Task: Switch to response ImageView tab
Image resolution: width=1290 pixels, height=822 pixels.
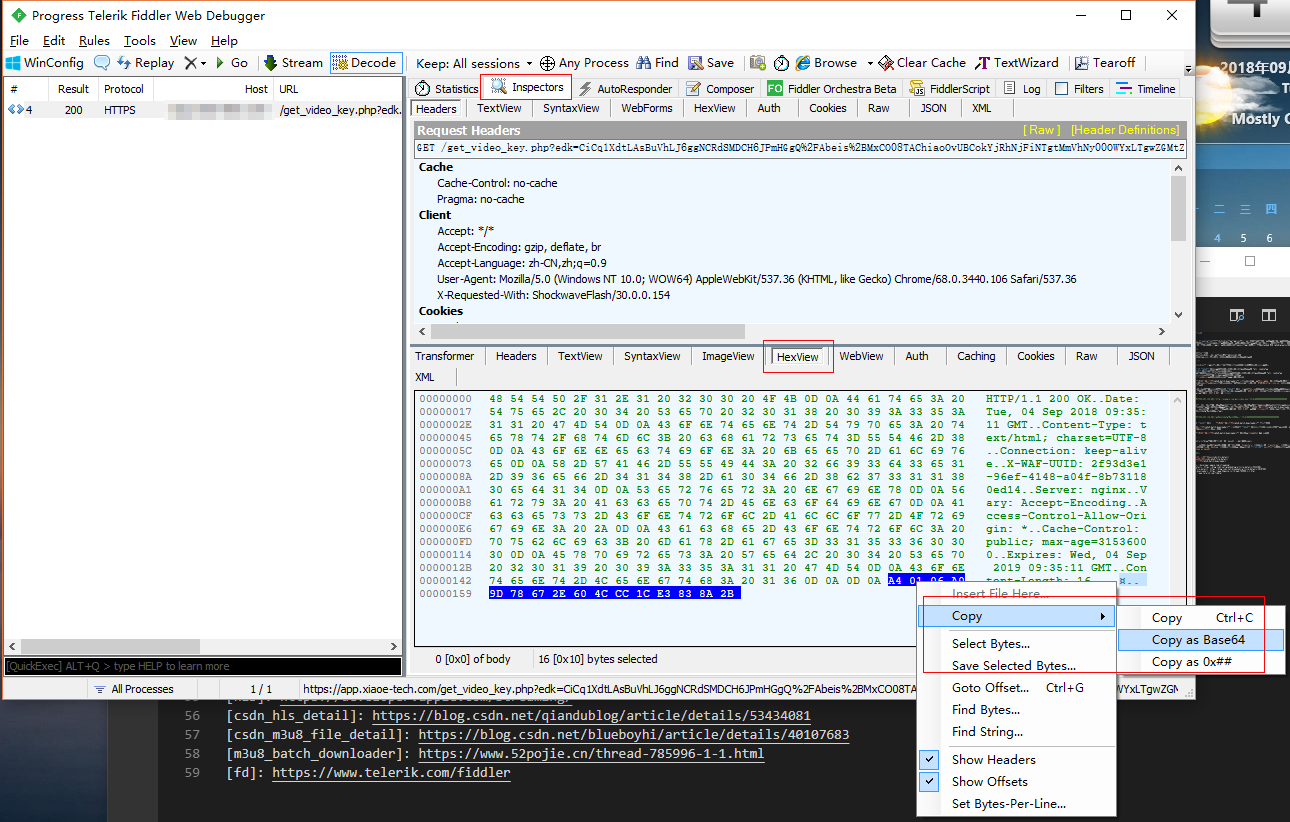Action: click(x=728, y=356)
